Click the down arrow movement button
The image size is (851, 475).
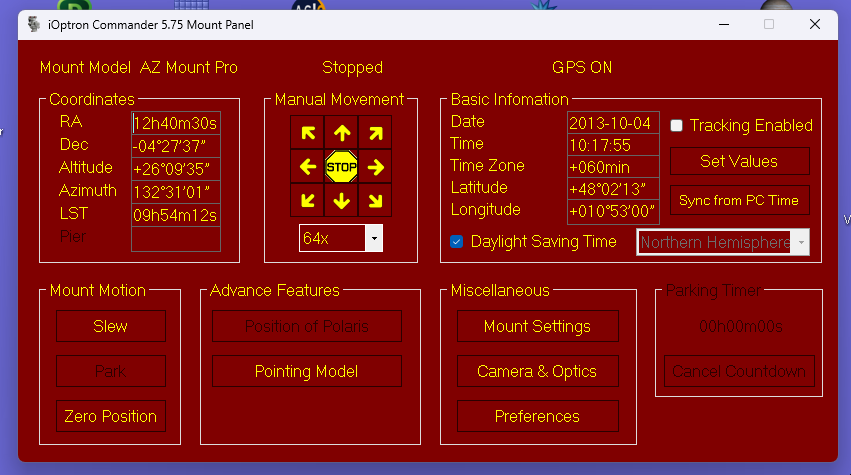[341, 200]
